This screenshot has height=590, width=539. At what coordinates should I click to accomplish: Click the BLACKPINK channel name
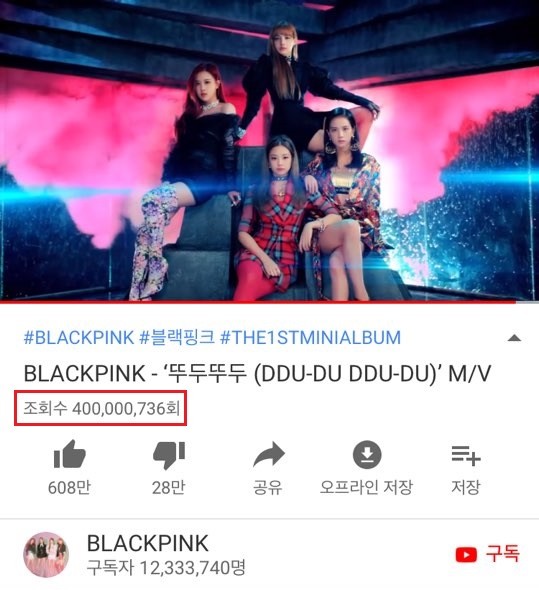(x=148, y=543)
